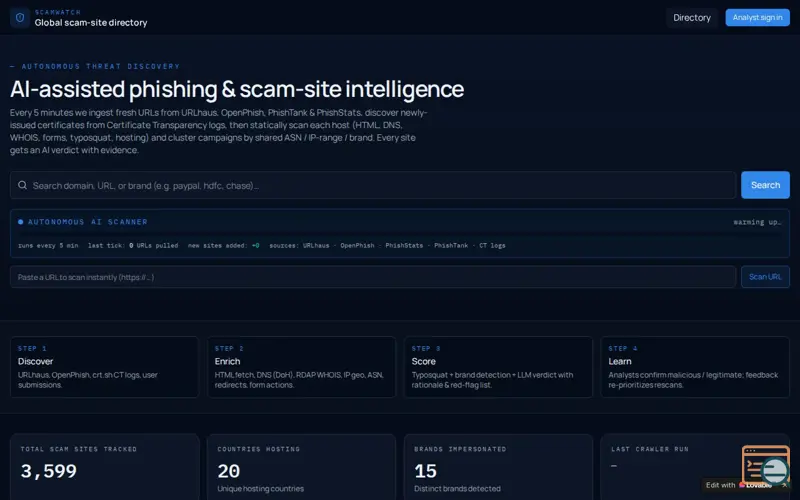Click the Step 2 Enrich card
The image size is (800, 500).
point(302,367)
